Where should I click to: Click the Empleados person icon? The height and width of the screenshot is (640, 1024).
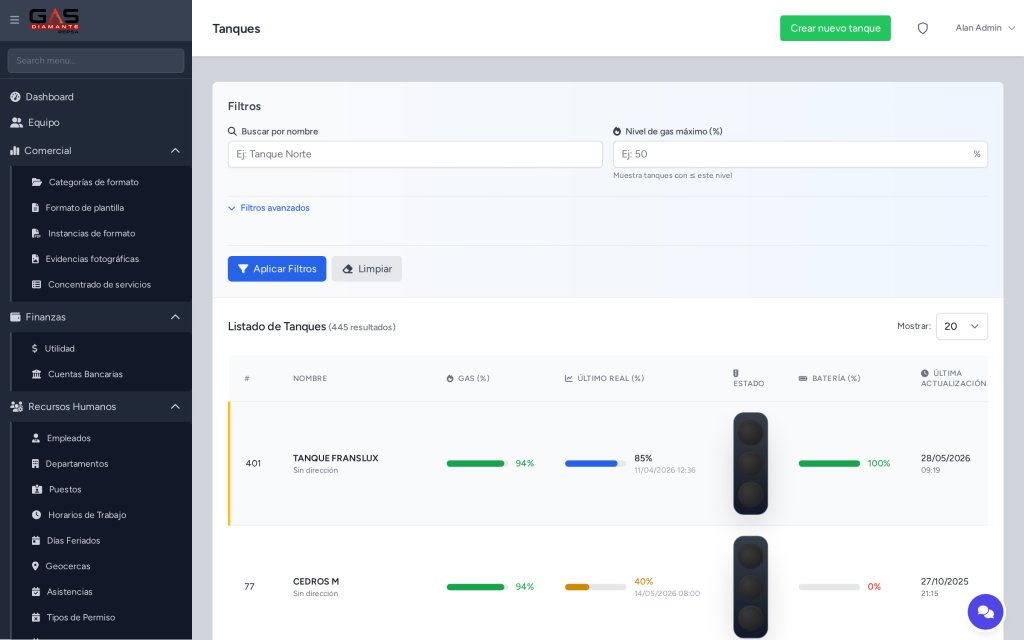coord(36,438)
